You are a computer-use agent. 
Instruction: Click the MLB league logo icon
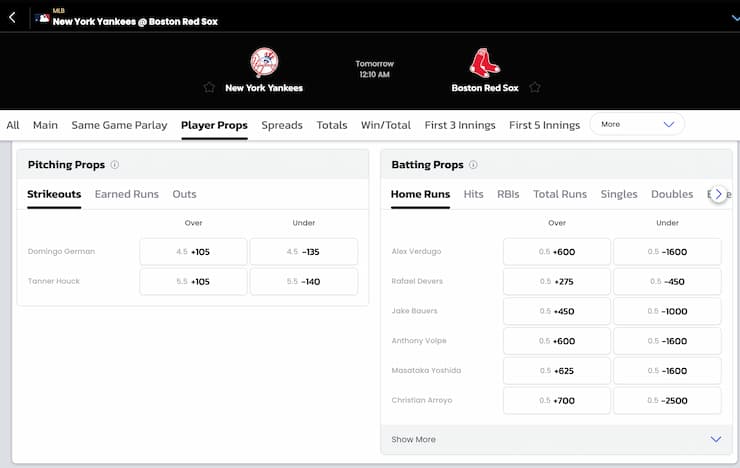point(42,18)
